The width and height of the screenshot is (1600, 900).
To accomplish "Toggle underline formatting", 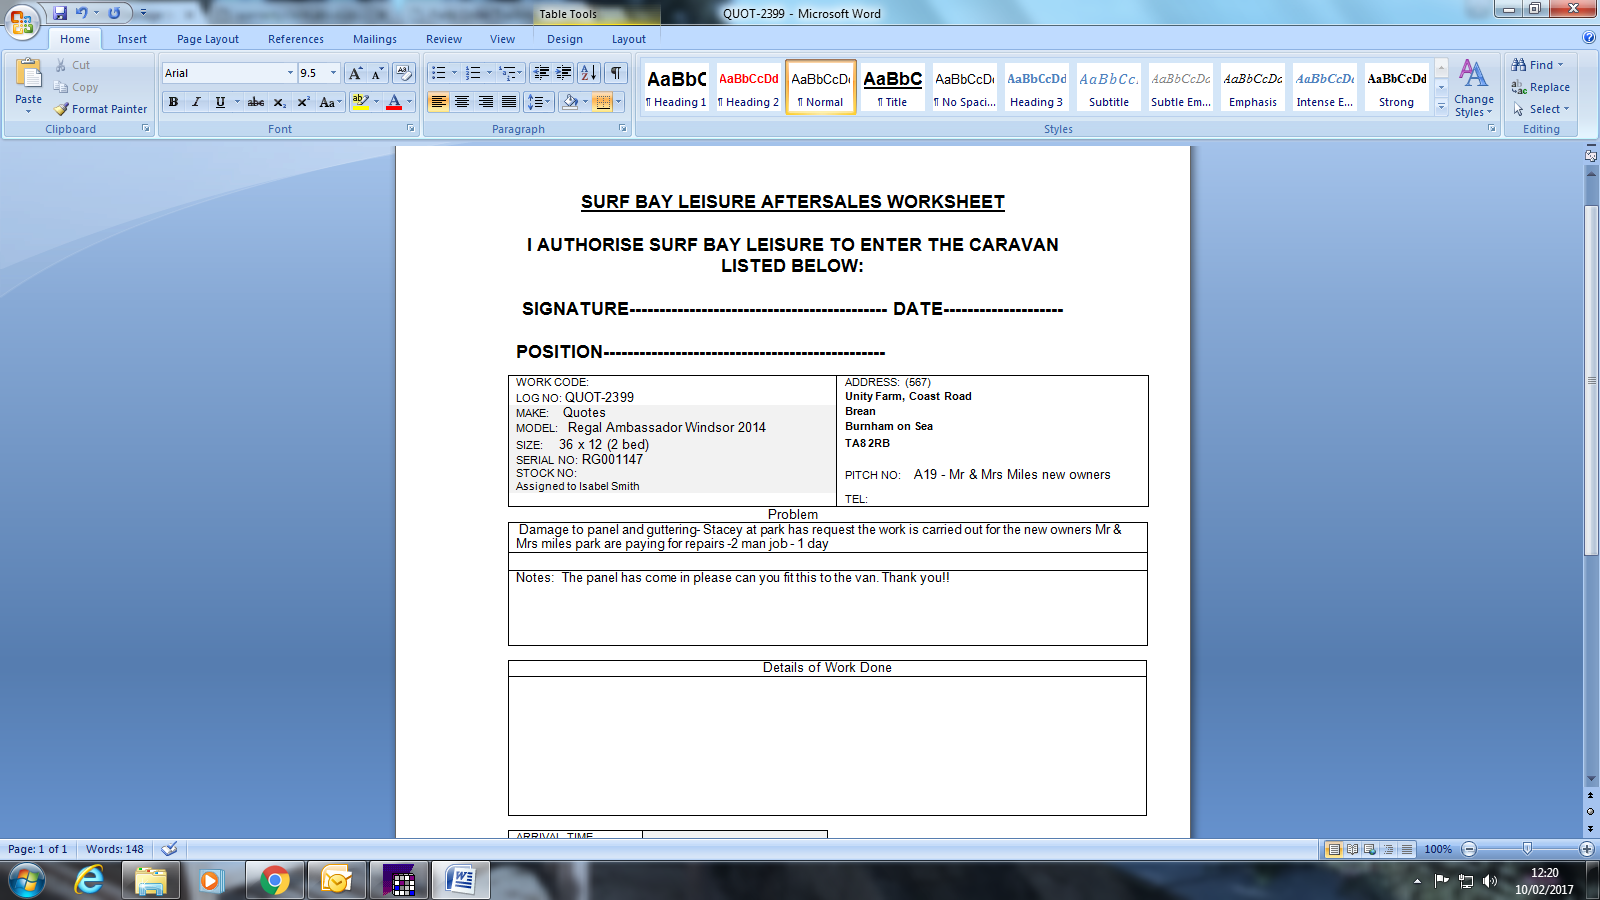I will click(220, 102).
